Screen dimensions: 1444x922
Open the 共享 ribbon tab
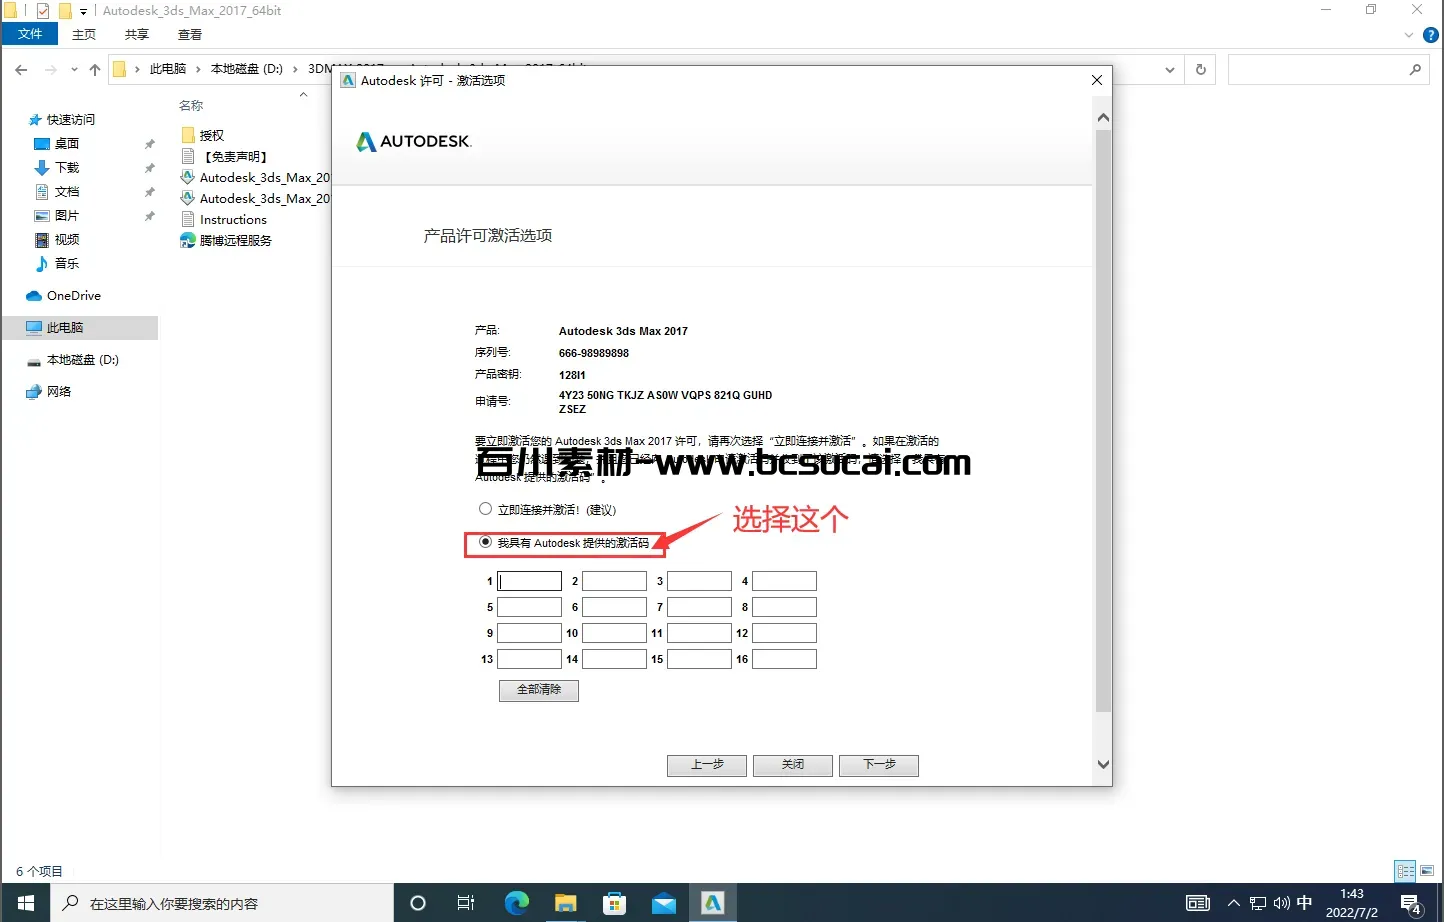[137, 34]
